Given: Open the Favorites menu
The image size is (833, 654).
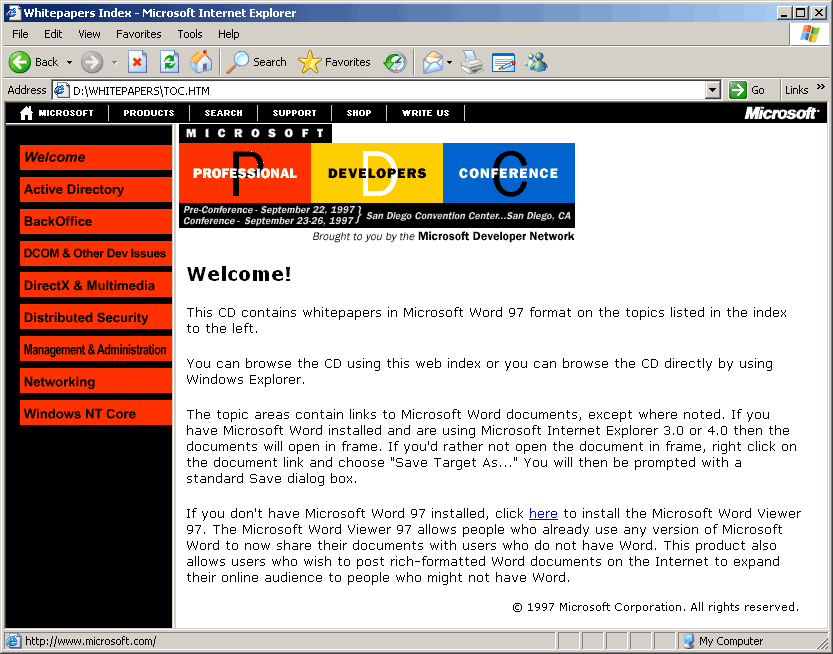Looking at the screenshot, I should 139,34.
